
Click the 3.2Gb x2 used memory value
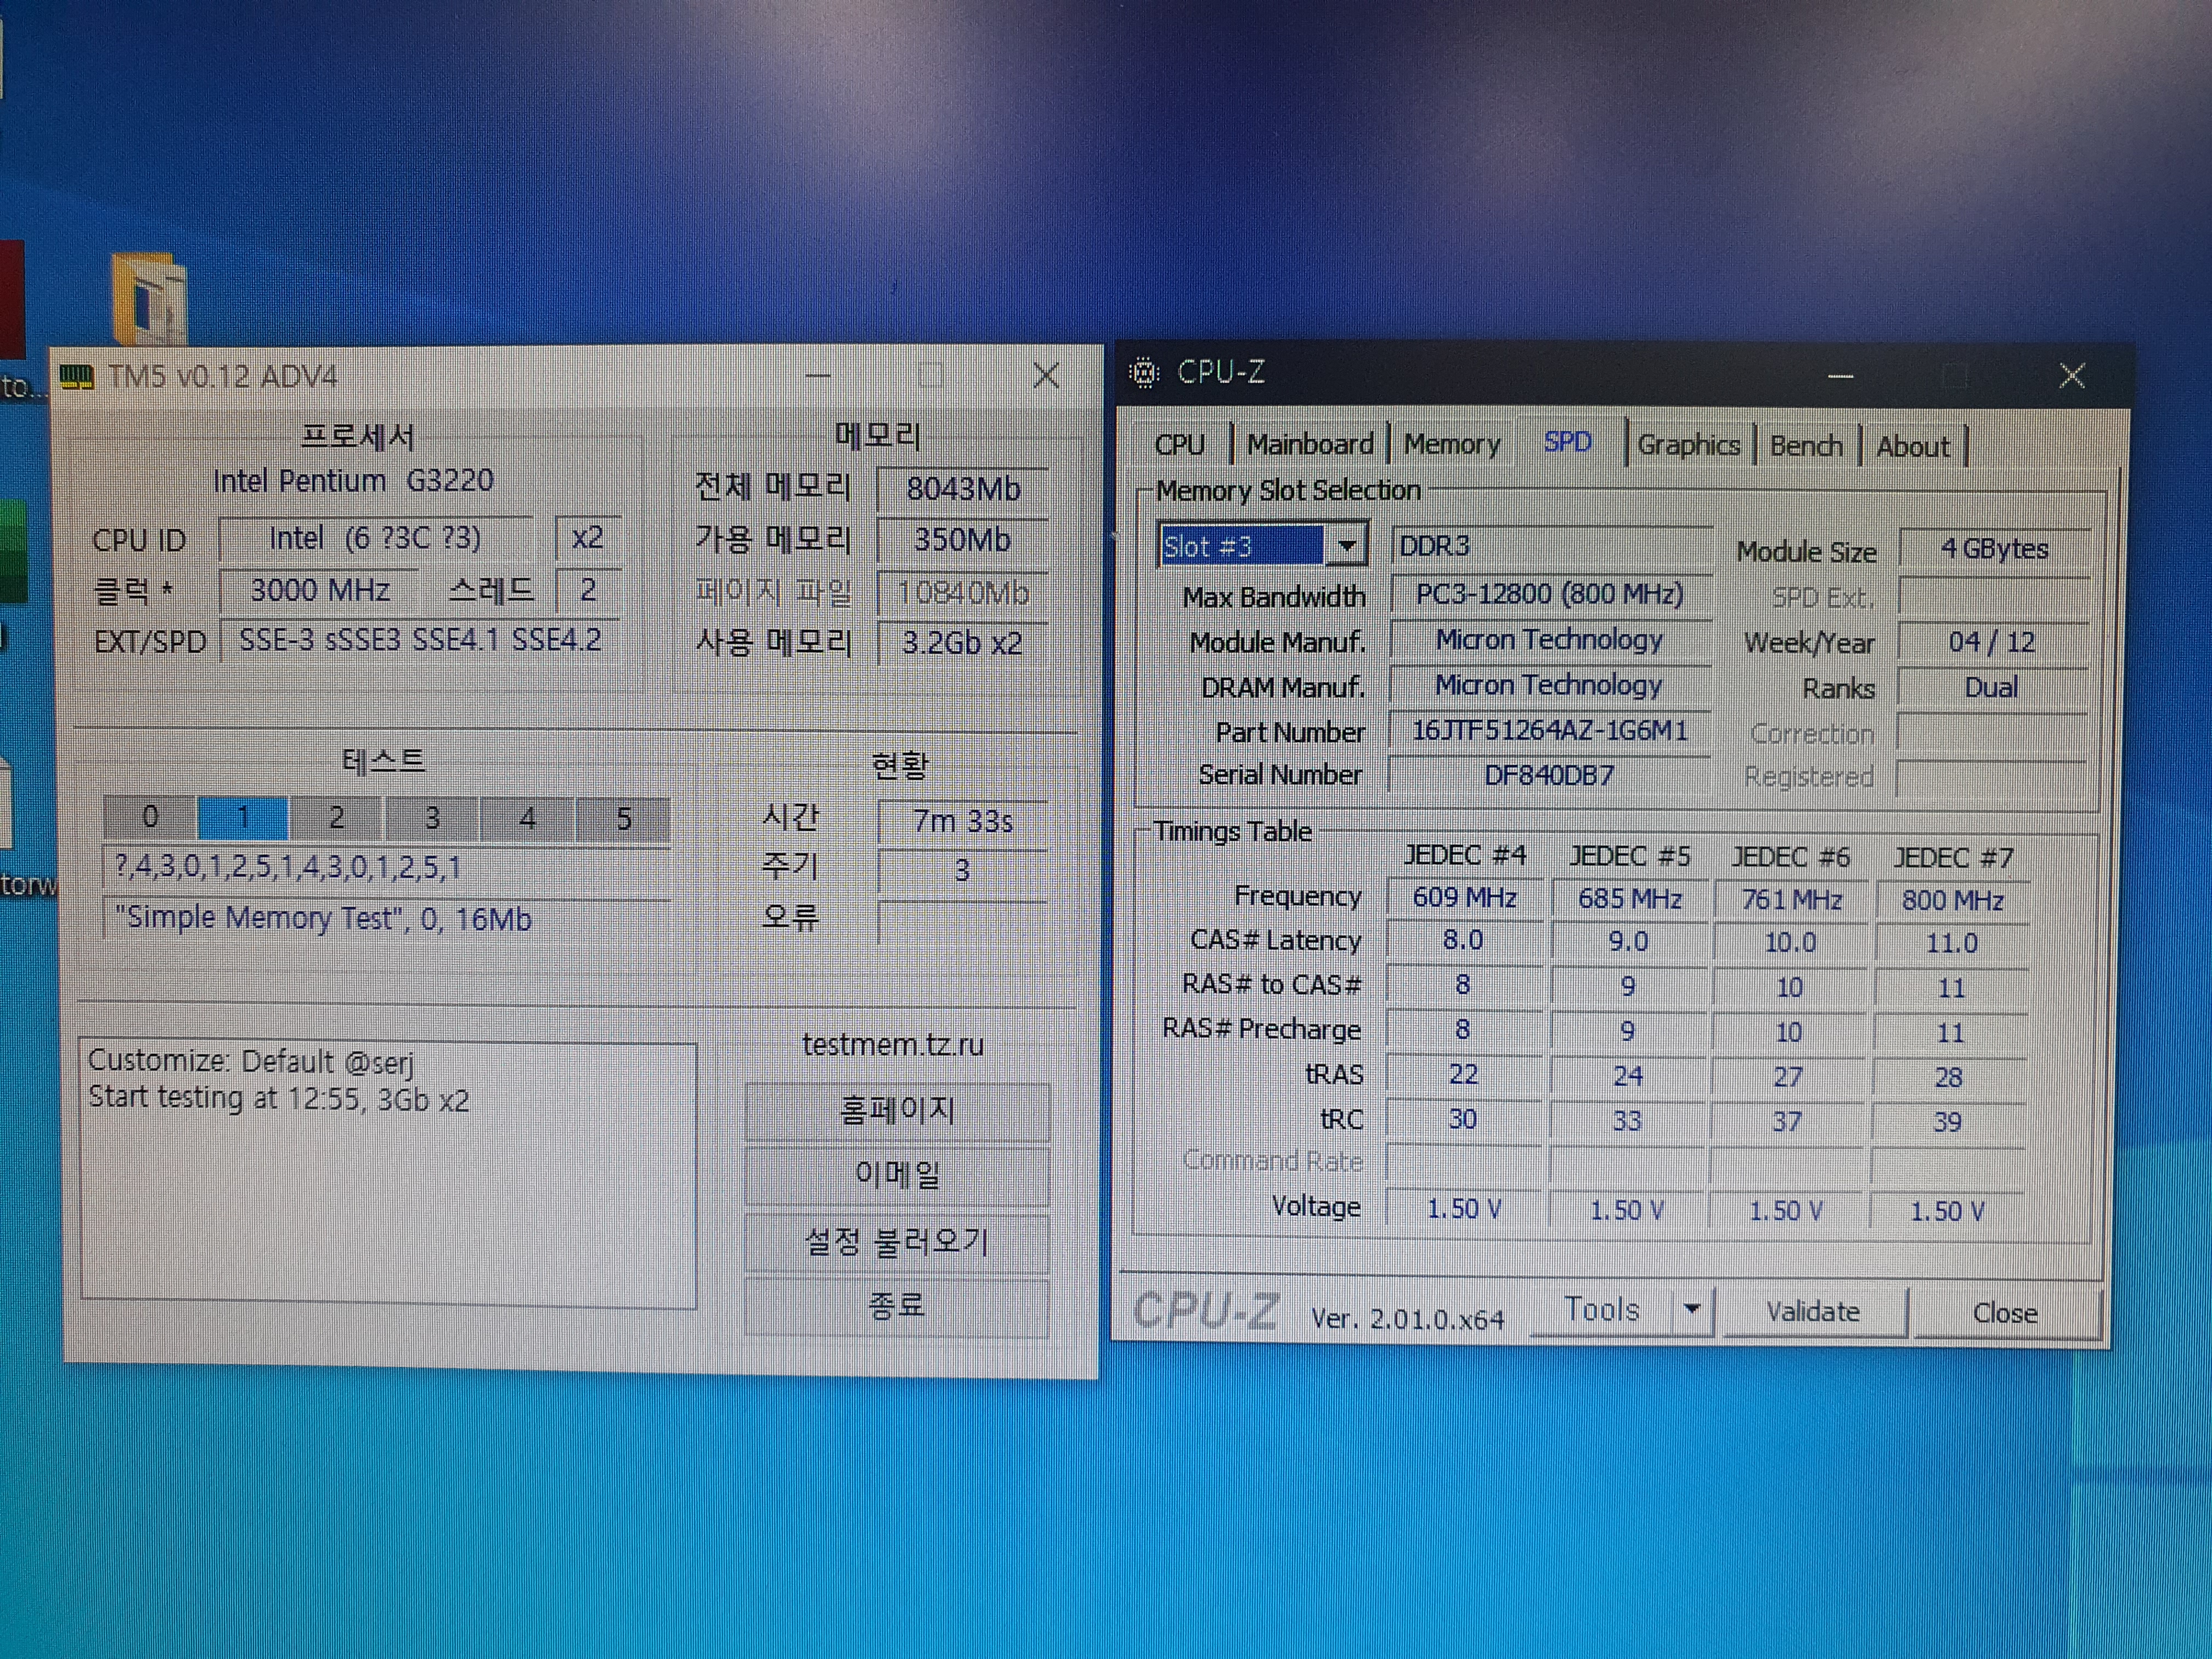[962, 643]
